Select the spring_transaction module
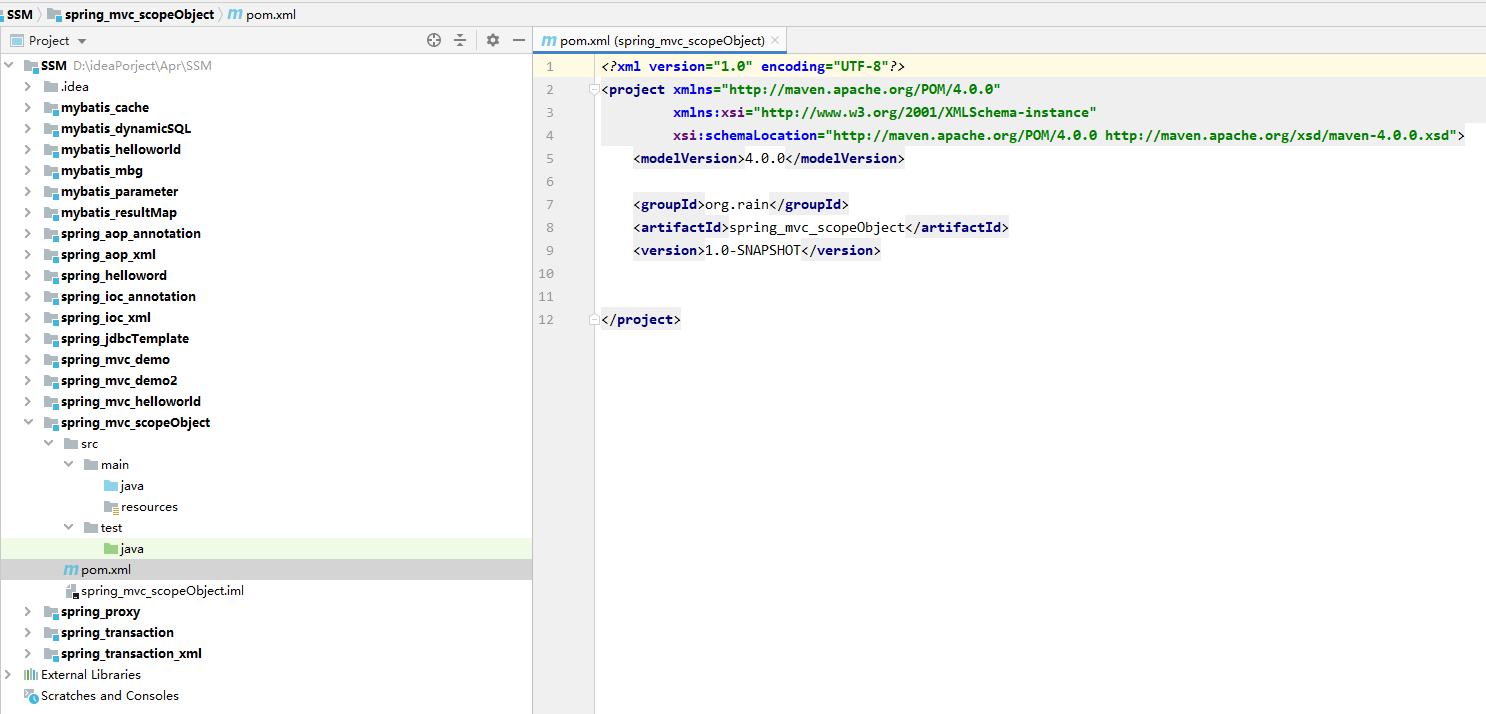The image size is (1486, 714). pos(117,633)
